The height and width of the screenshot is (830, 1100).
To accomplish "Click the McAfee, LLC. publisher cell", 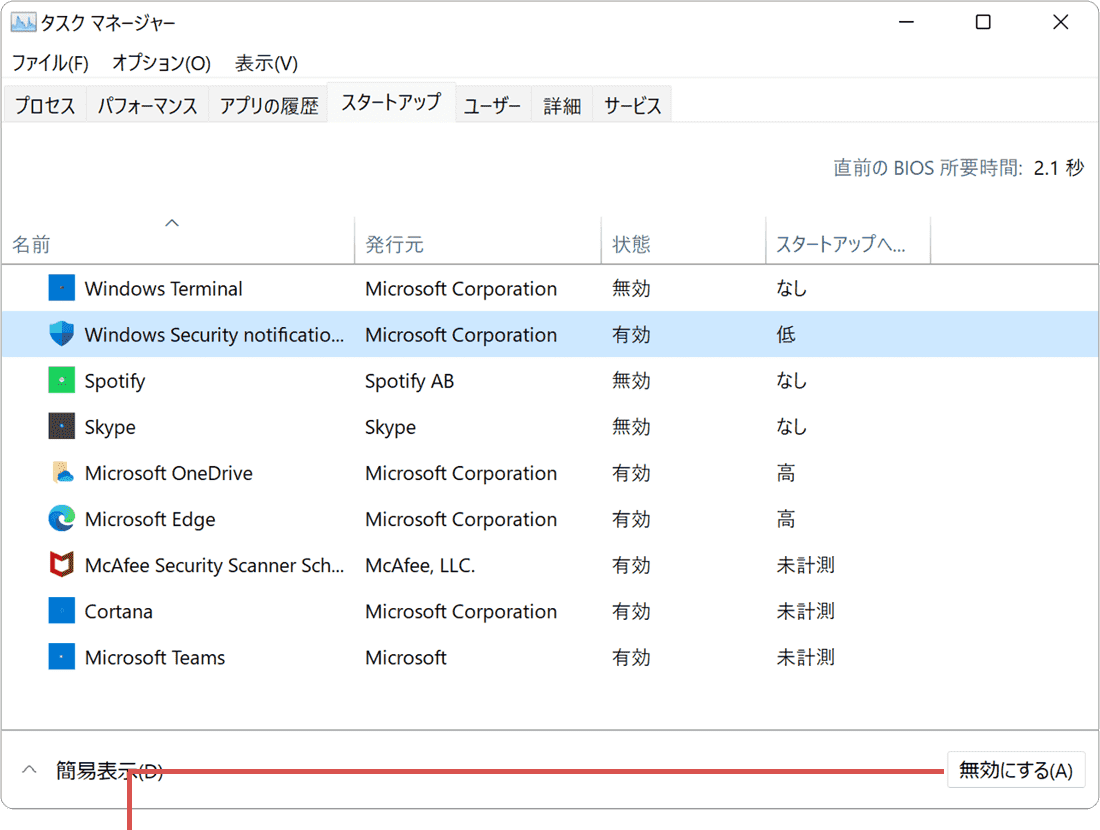I will tap(420, 565).
